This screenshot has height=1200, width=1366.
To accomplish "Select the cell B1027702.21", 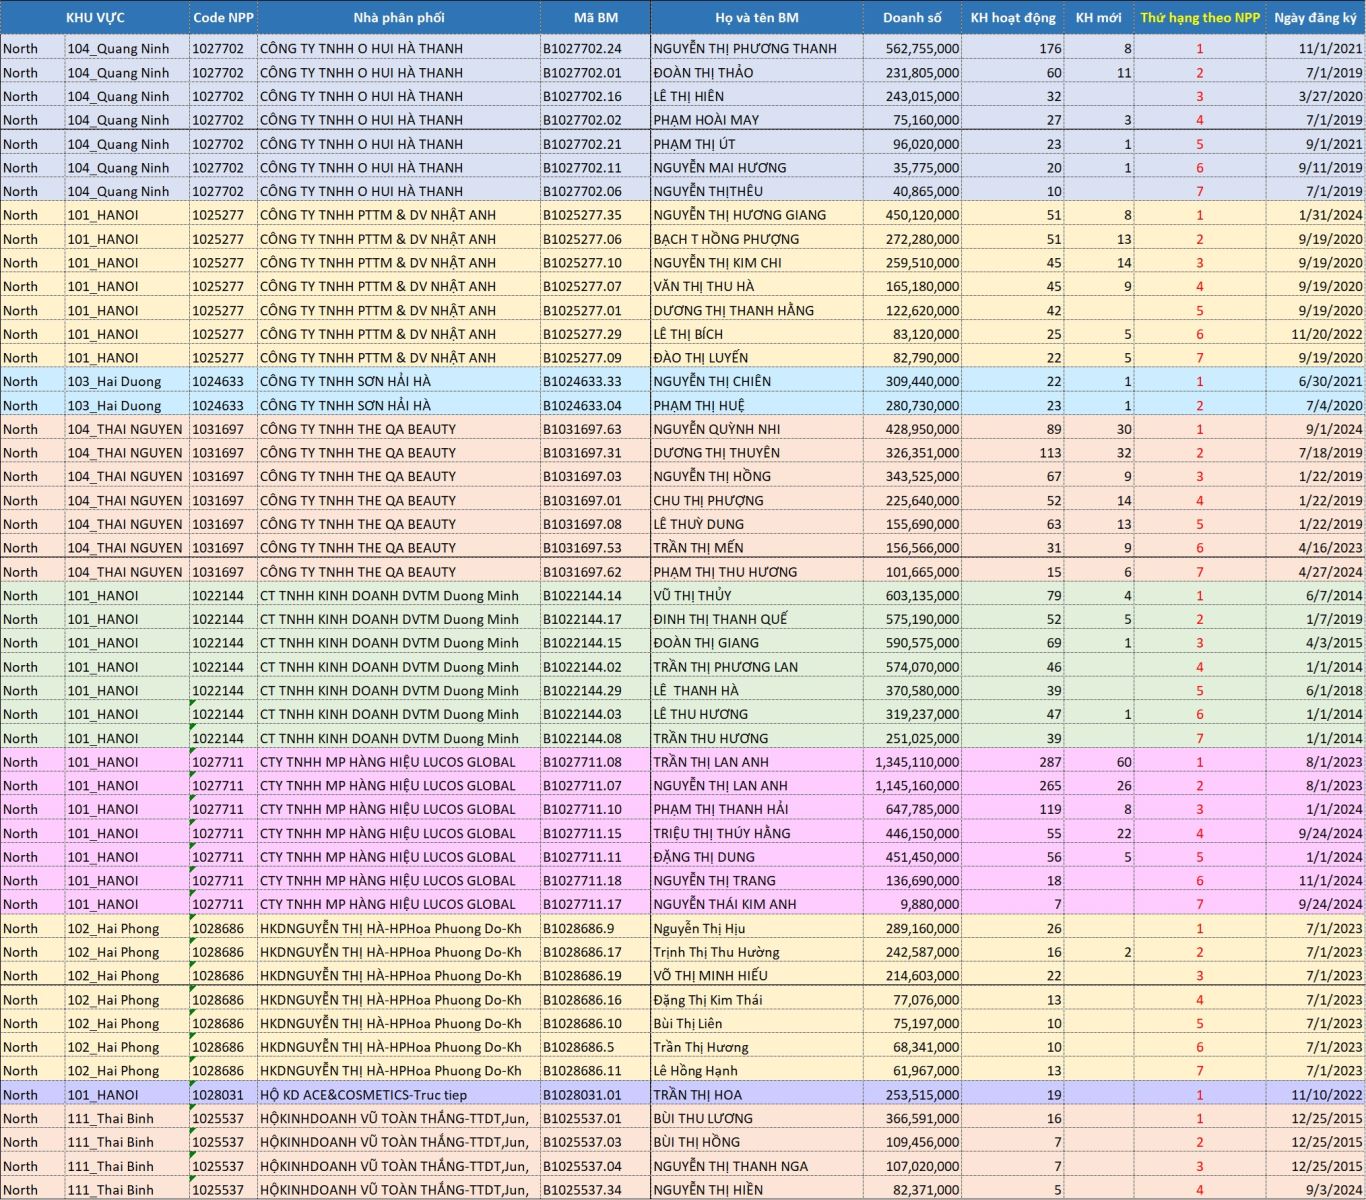I will pyautogui.click(x=596, y=144).
